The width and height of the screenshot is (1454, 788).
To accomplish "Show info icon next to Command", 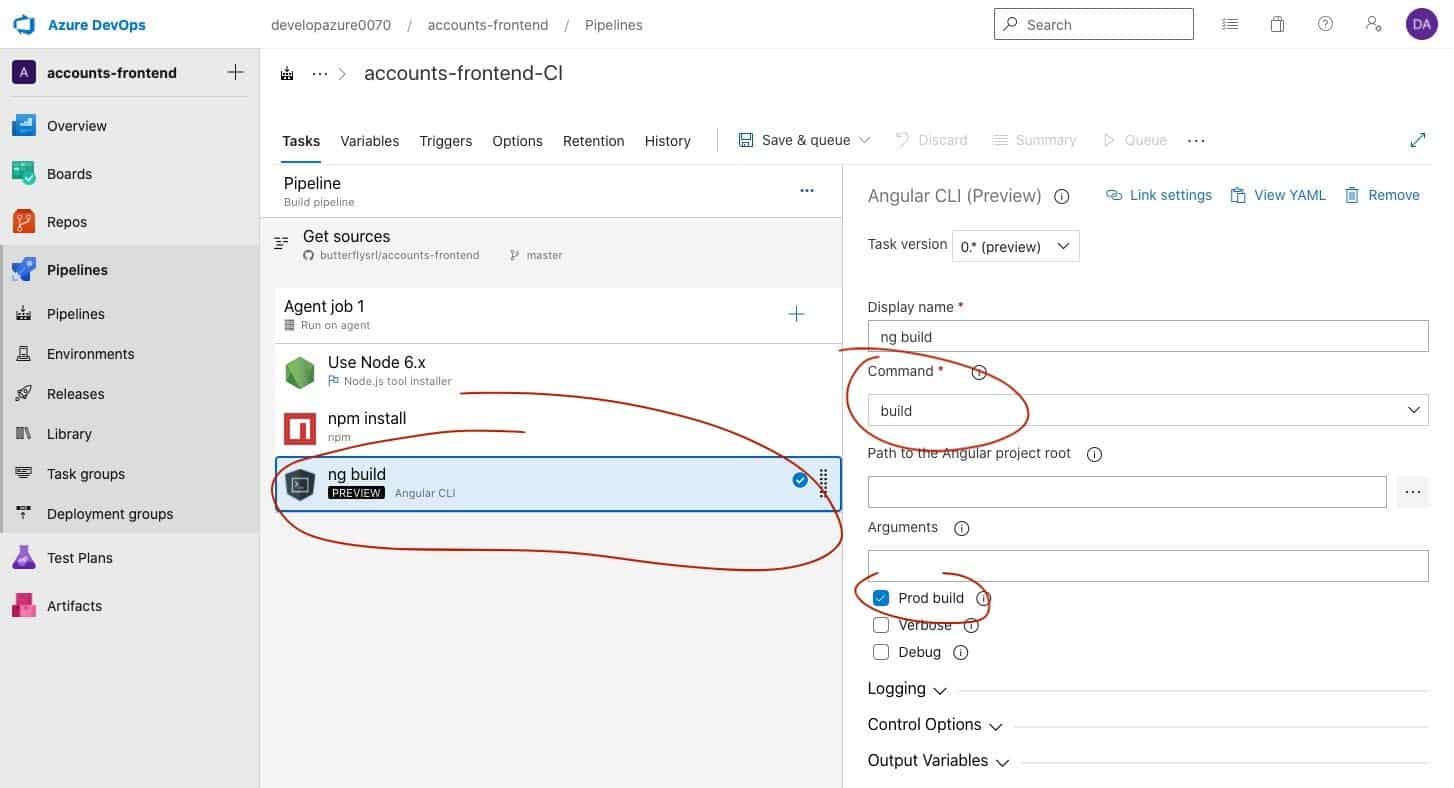I will click(x=979, y=372).
